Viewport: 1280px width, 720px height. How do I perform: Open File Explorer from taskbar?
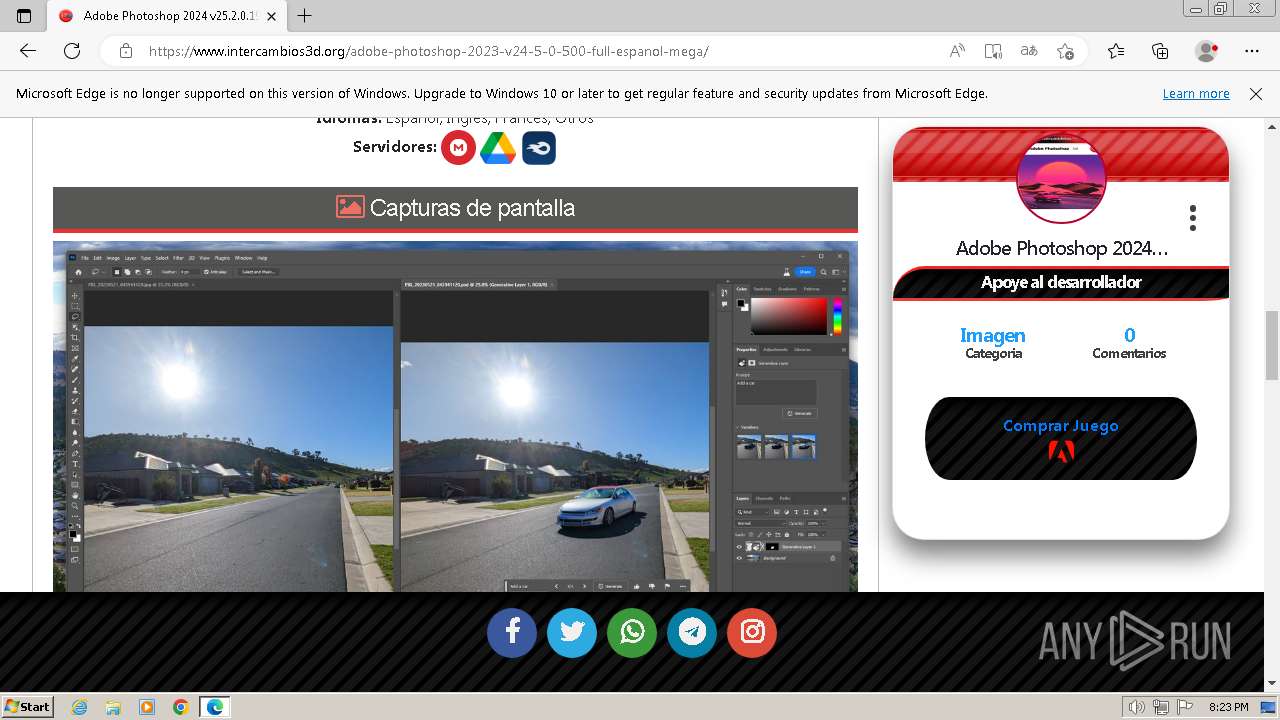[x=113, y=707]
